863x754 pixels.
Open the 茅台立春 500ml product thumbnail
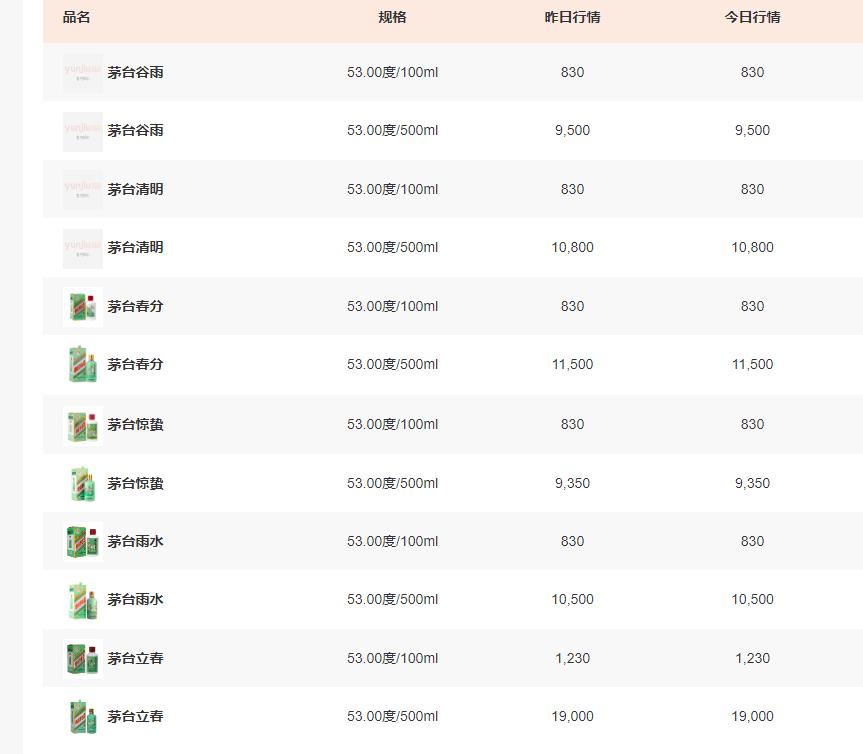click(x=83, y=717)
